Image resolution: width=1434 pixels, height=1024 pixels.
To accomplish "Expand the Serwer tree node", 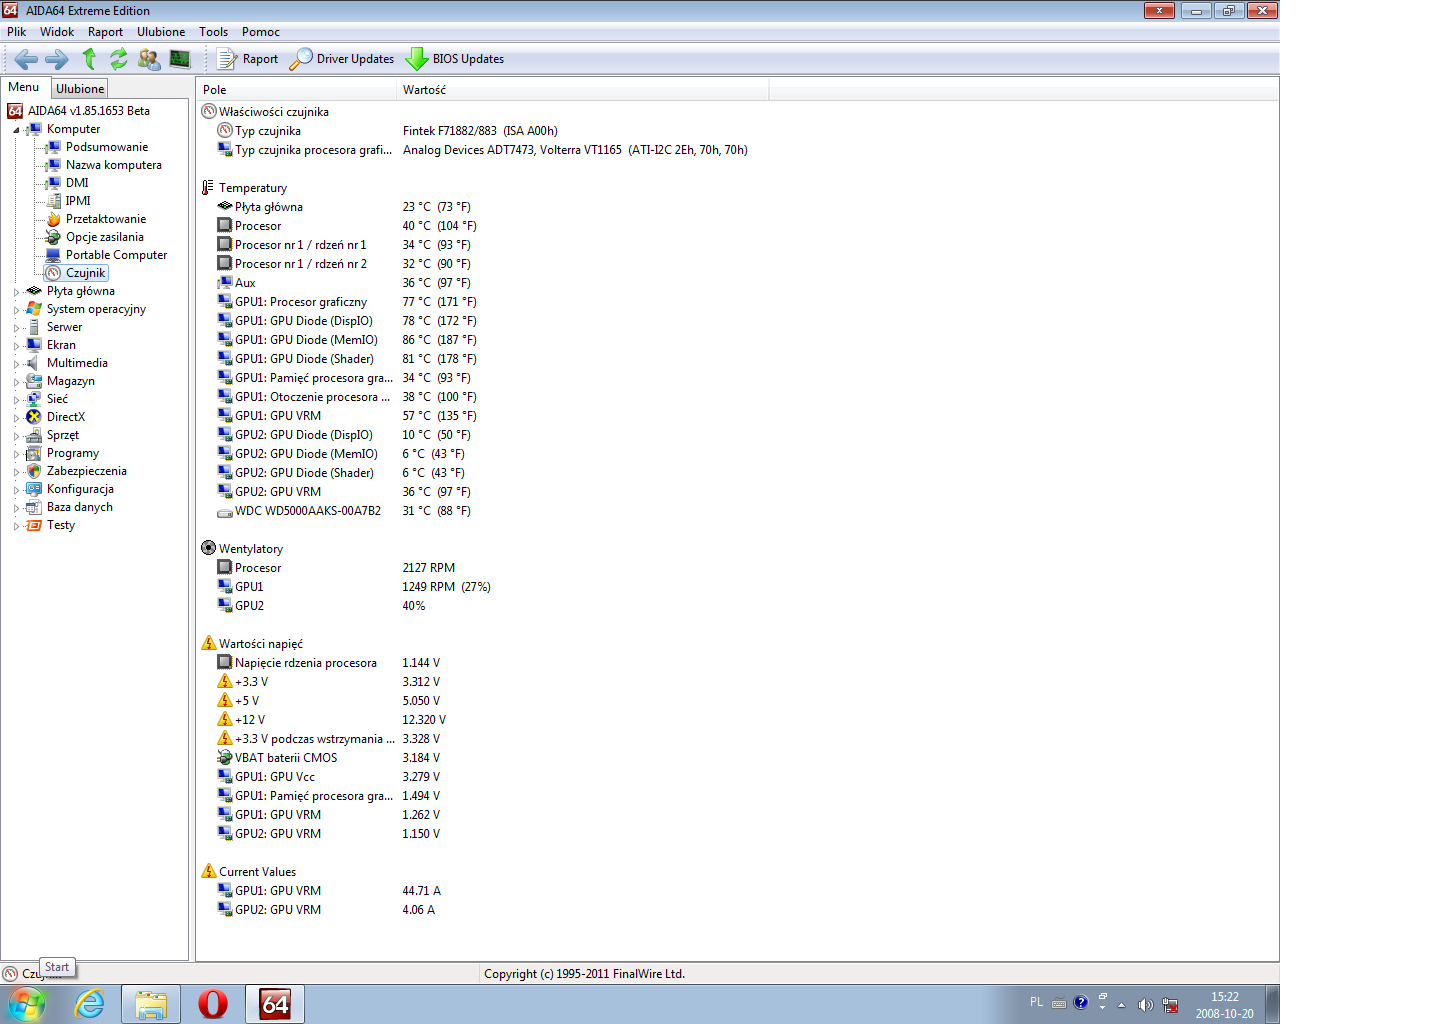I will point(16,328).
